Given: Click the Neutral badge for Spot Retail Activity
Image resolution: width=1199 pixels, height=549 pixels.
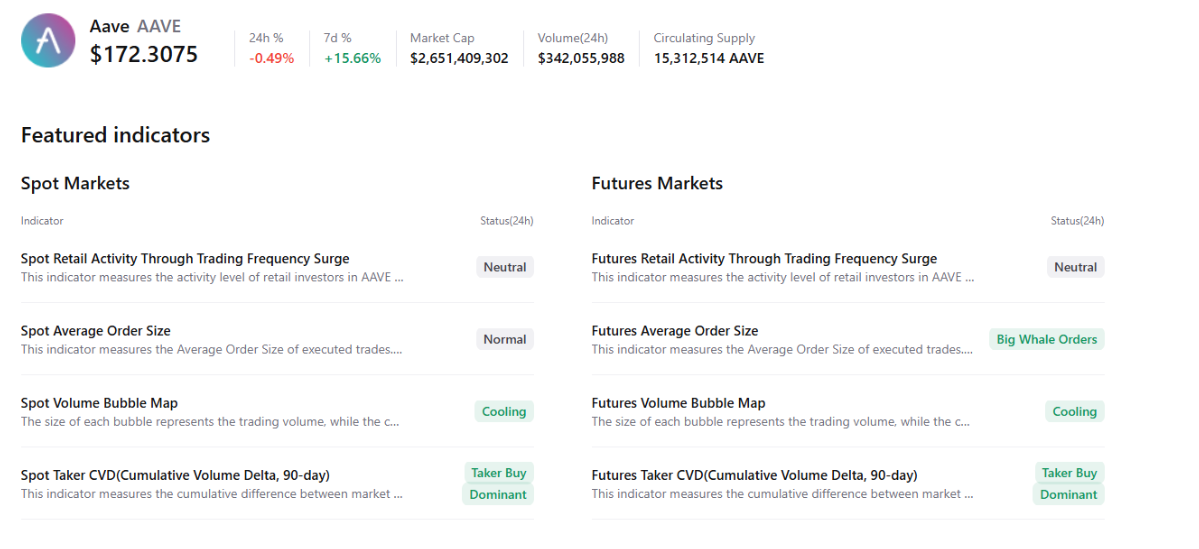Looking at the screenshot, I should tap(505, 267).
